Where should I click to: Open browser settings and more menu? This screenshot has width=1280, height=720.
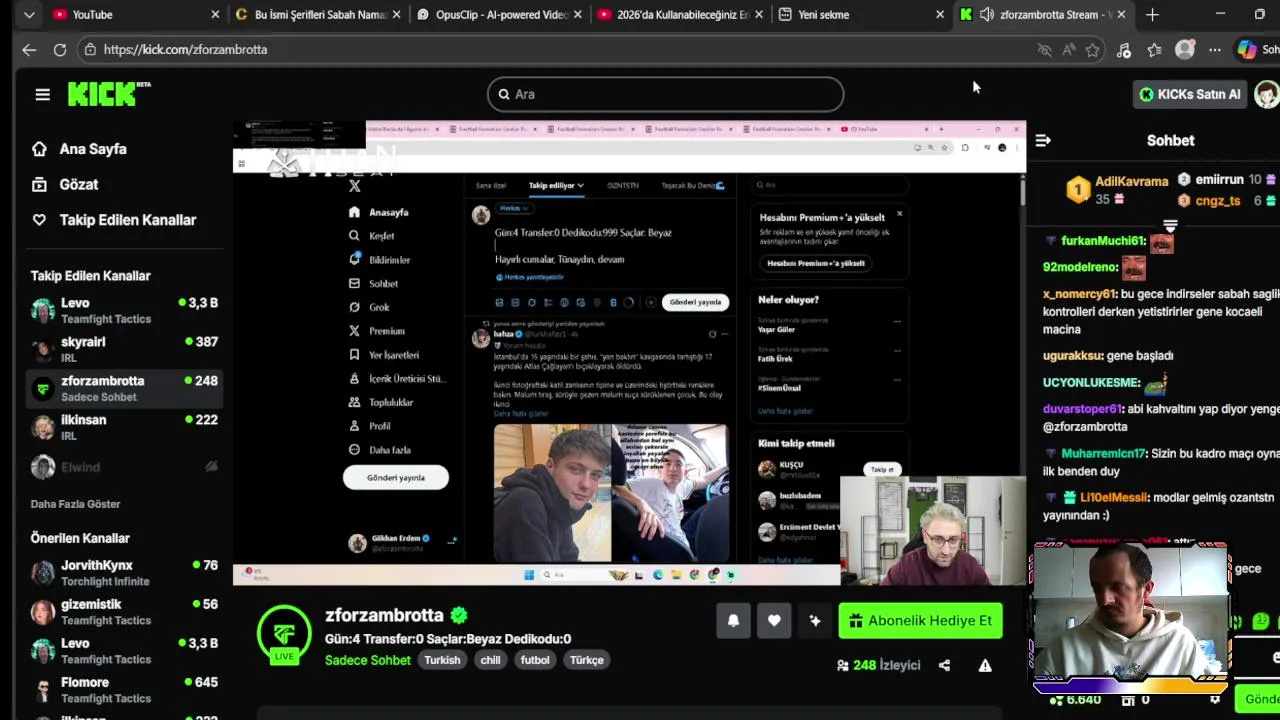[x=1215, y=50]
